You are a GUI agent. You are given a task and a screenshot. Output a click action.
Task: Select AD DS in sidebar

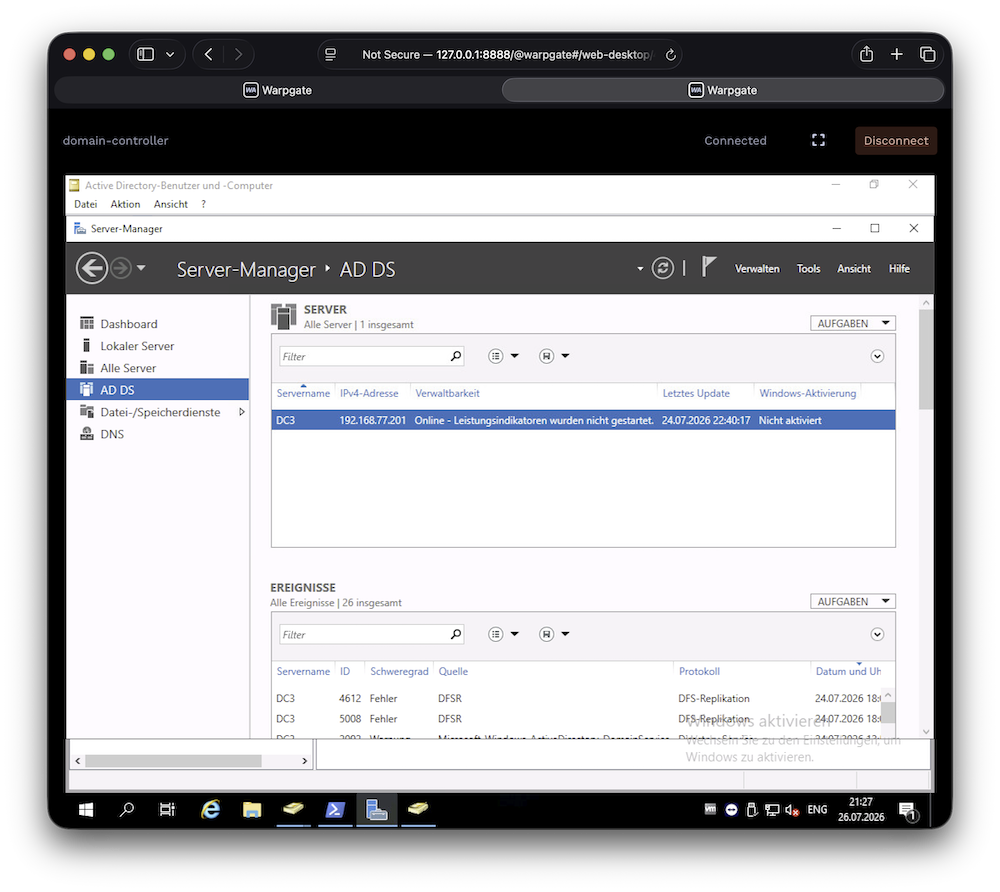click(x=158, y=390)
